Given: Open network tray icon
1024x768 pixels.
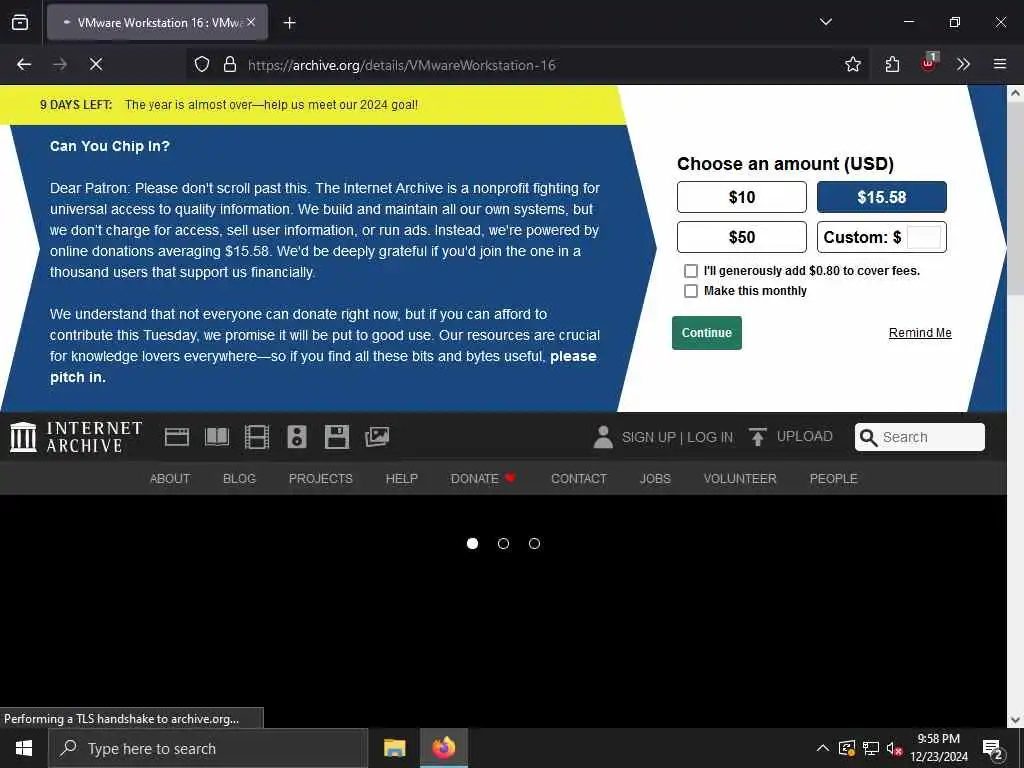Looking at the screenshot, I should 871,748.
